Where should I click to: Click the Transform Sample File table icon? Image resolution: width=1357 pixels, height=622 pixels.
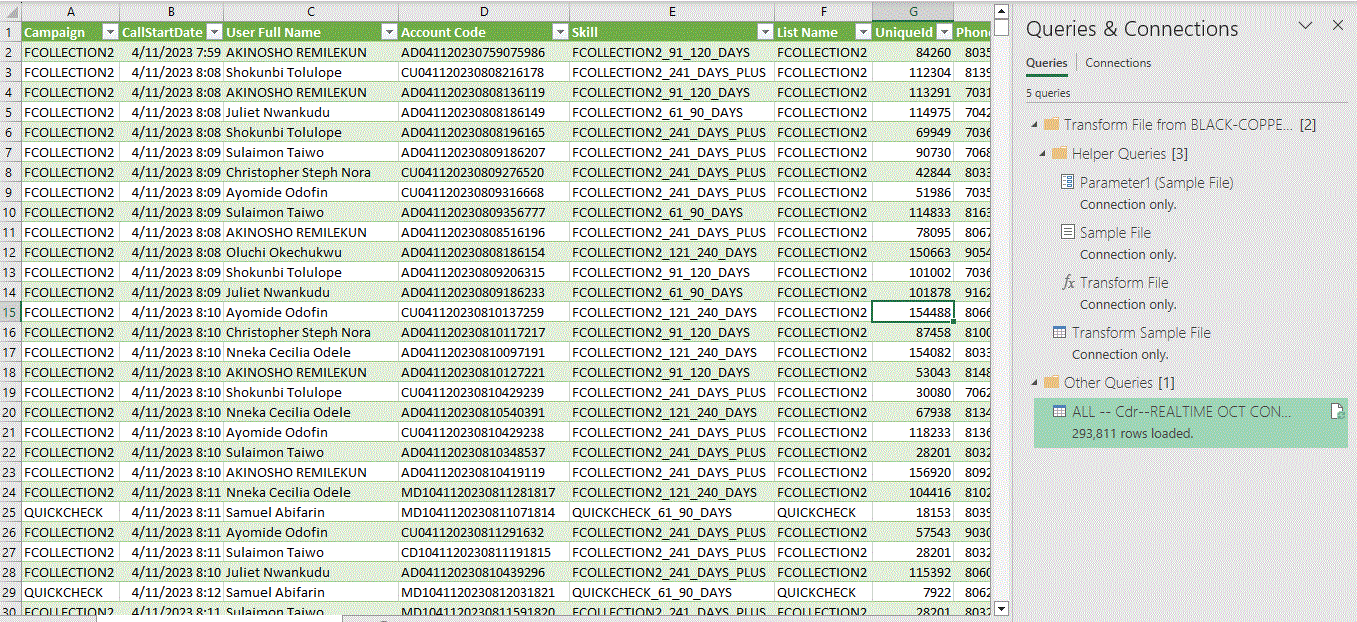(x=1059, y=333)
